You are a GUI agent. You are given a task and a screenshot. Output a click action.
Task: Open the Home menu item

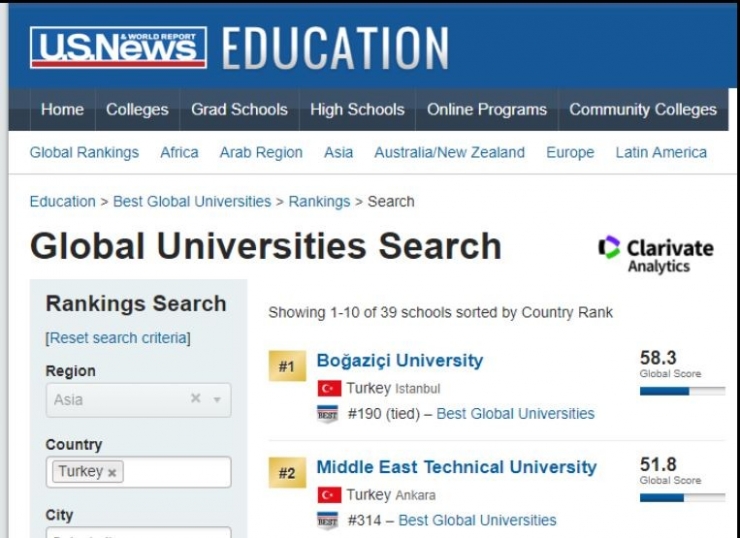pyautogui.click(x=62, y=109)
